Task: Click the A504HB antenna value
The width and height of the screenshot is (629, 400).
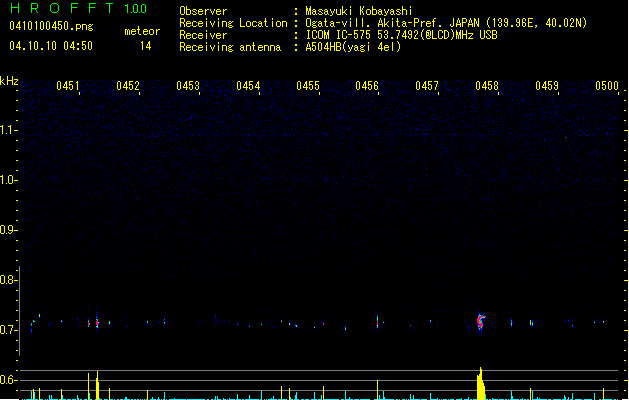Action: tap(352, 47)
